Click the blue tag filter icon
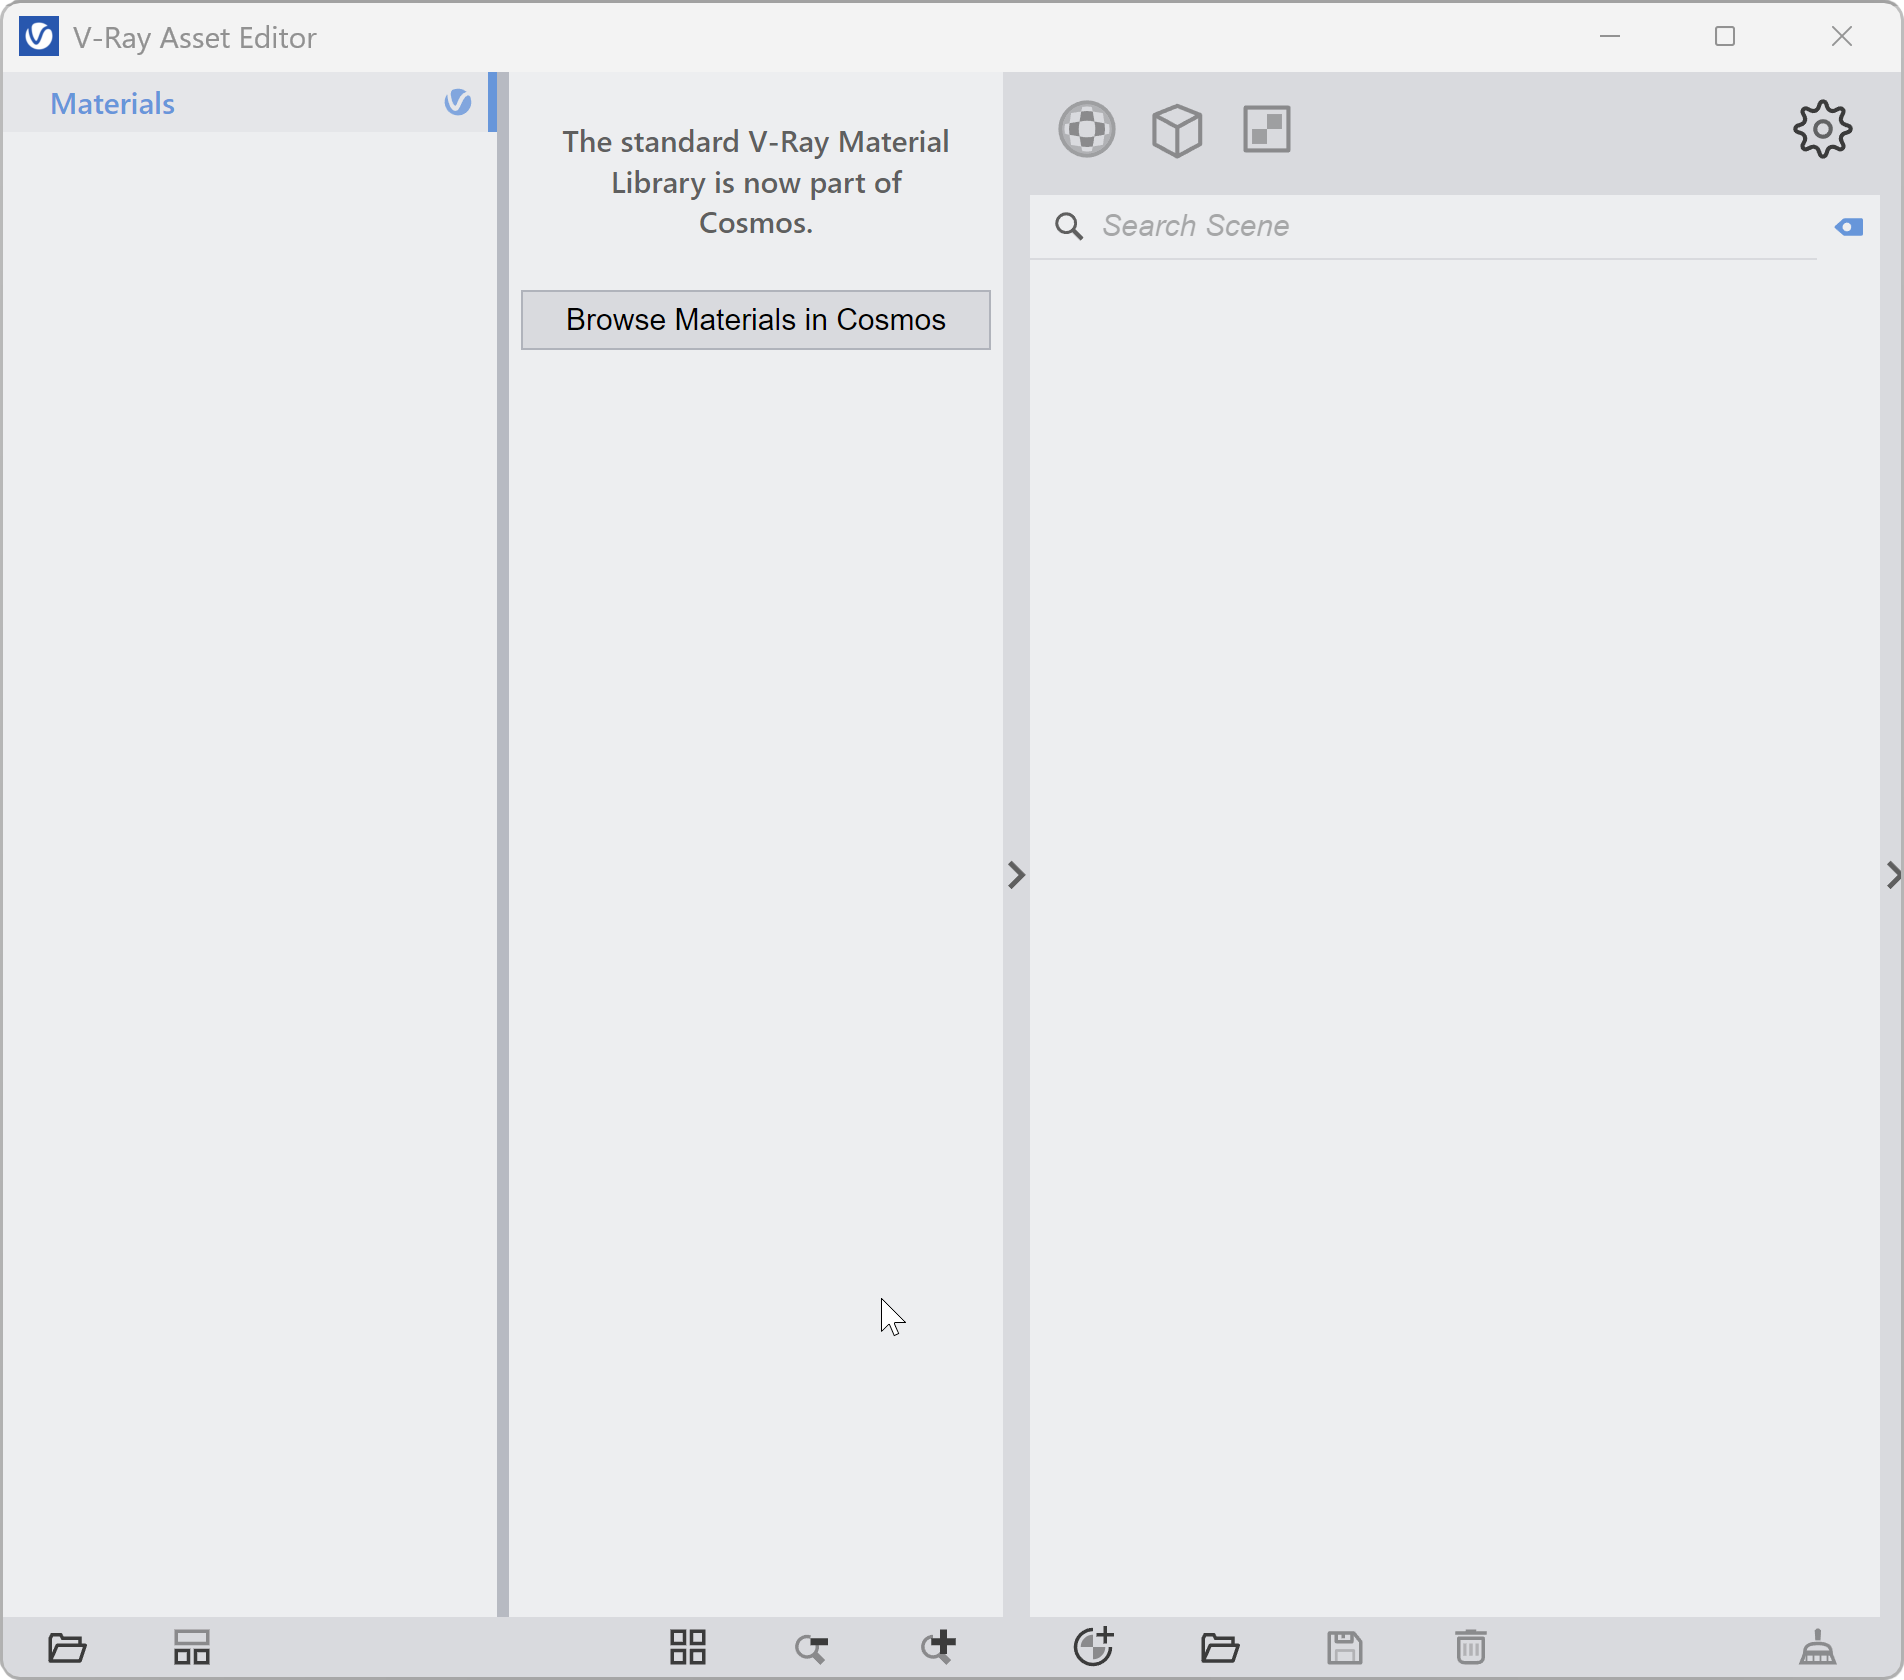 1849,227
